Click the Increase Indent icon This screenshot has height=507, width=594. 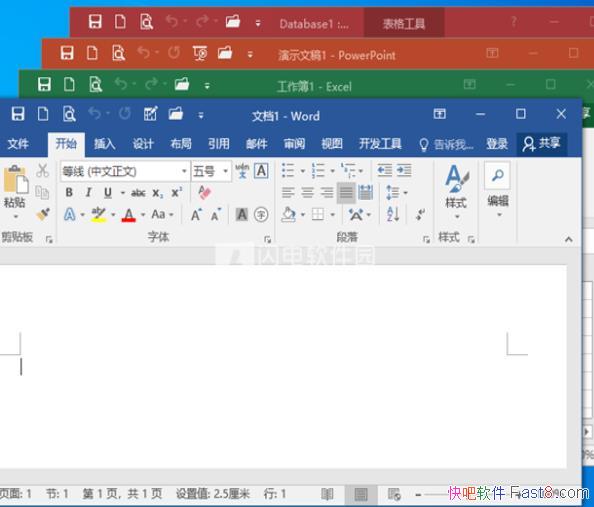404,171
